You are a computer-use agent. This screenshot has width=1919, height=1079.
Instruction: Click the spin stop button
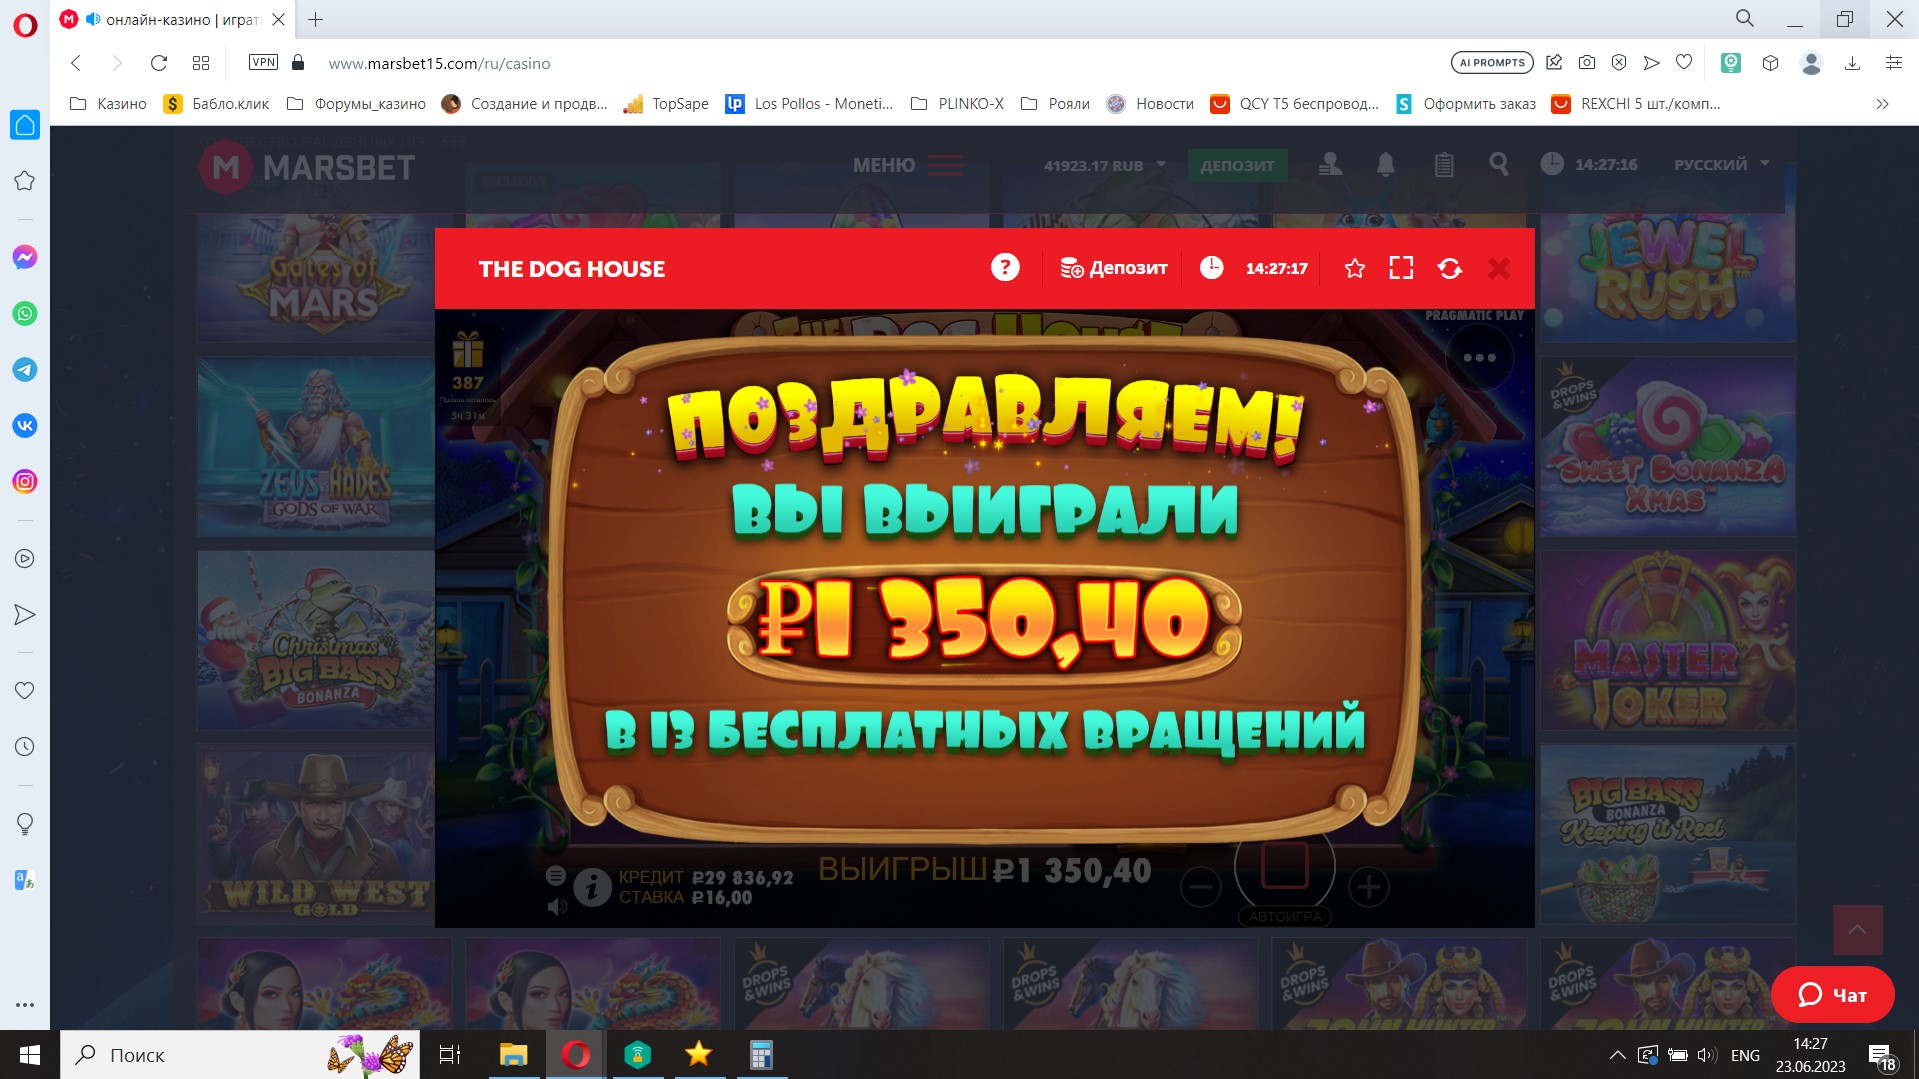click(1285, 865)
